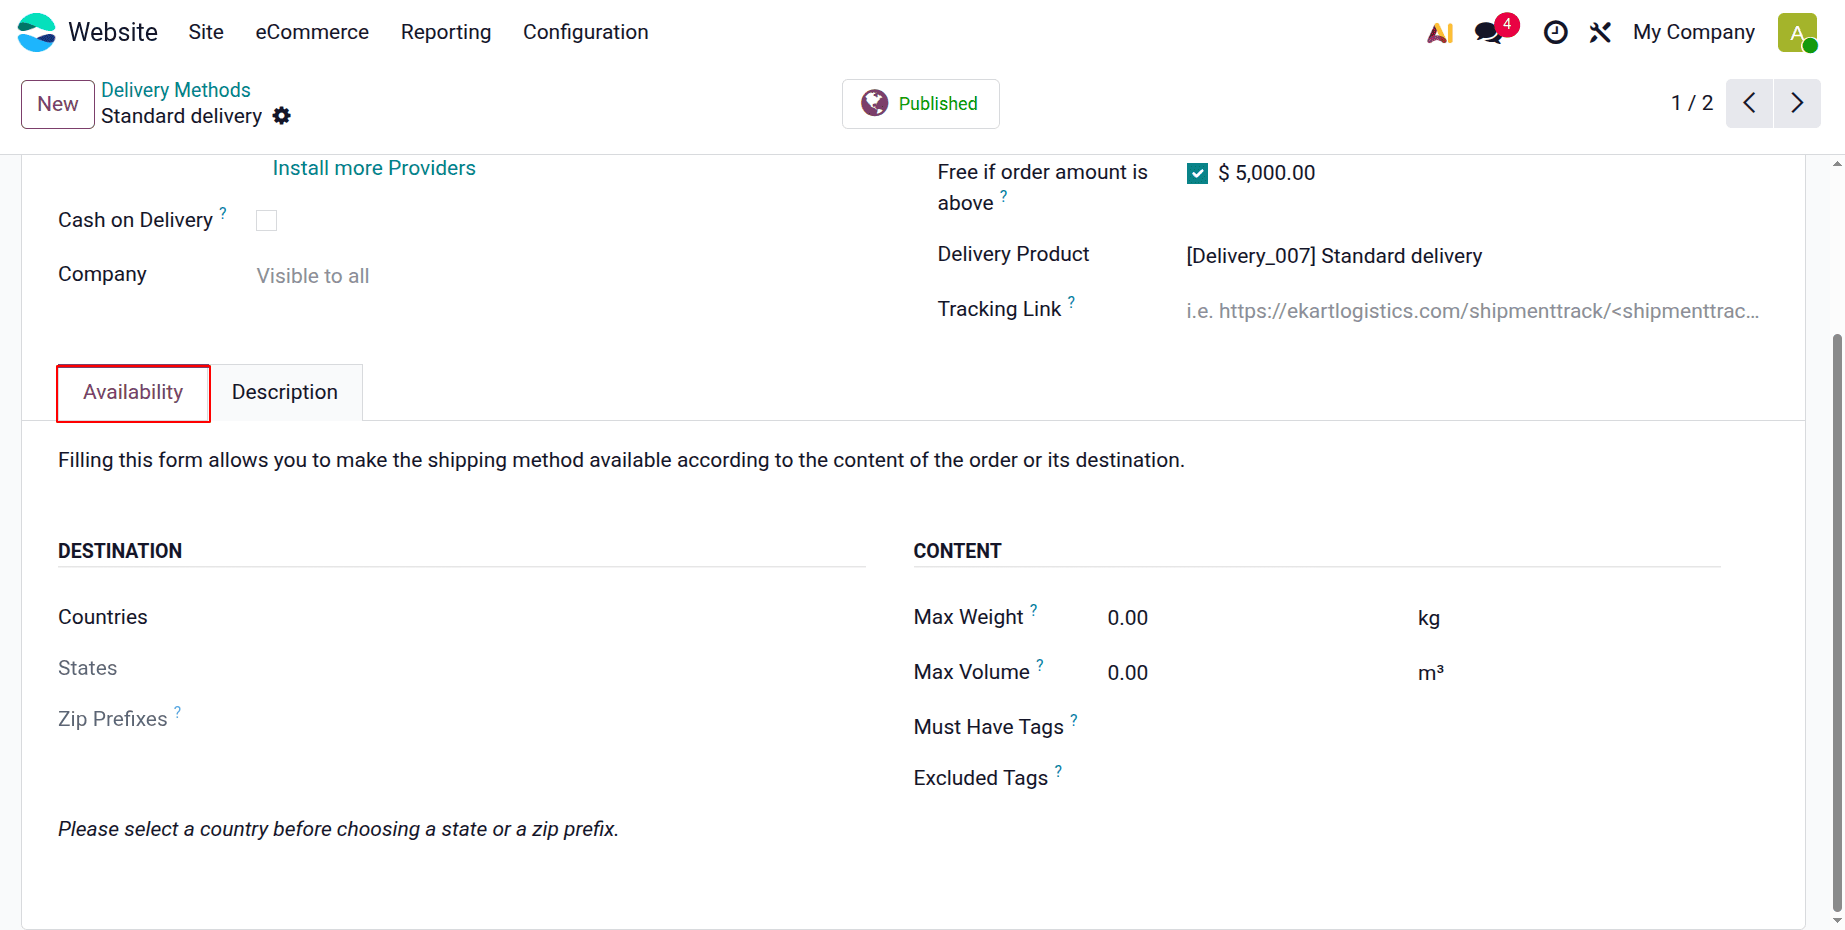Go back to Delivery Methods breadcrumb
Screen dimensions: 1845x930
(x=176, y=90)
